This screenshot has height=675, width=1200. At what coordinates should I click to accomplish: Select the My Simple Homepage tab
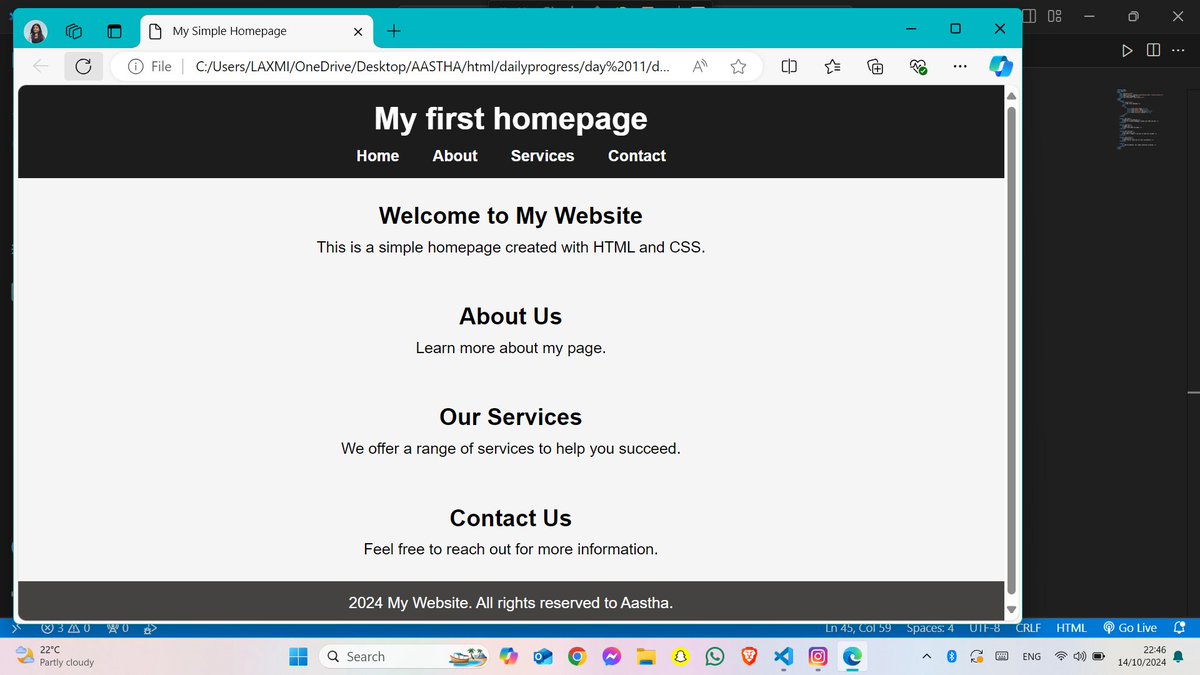257,31
